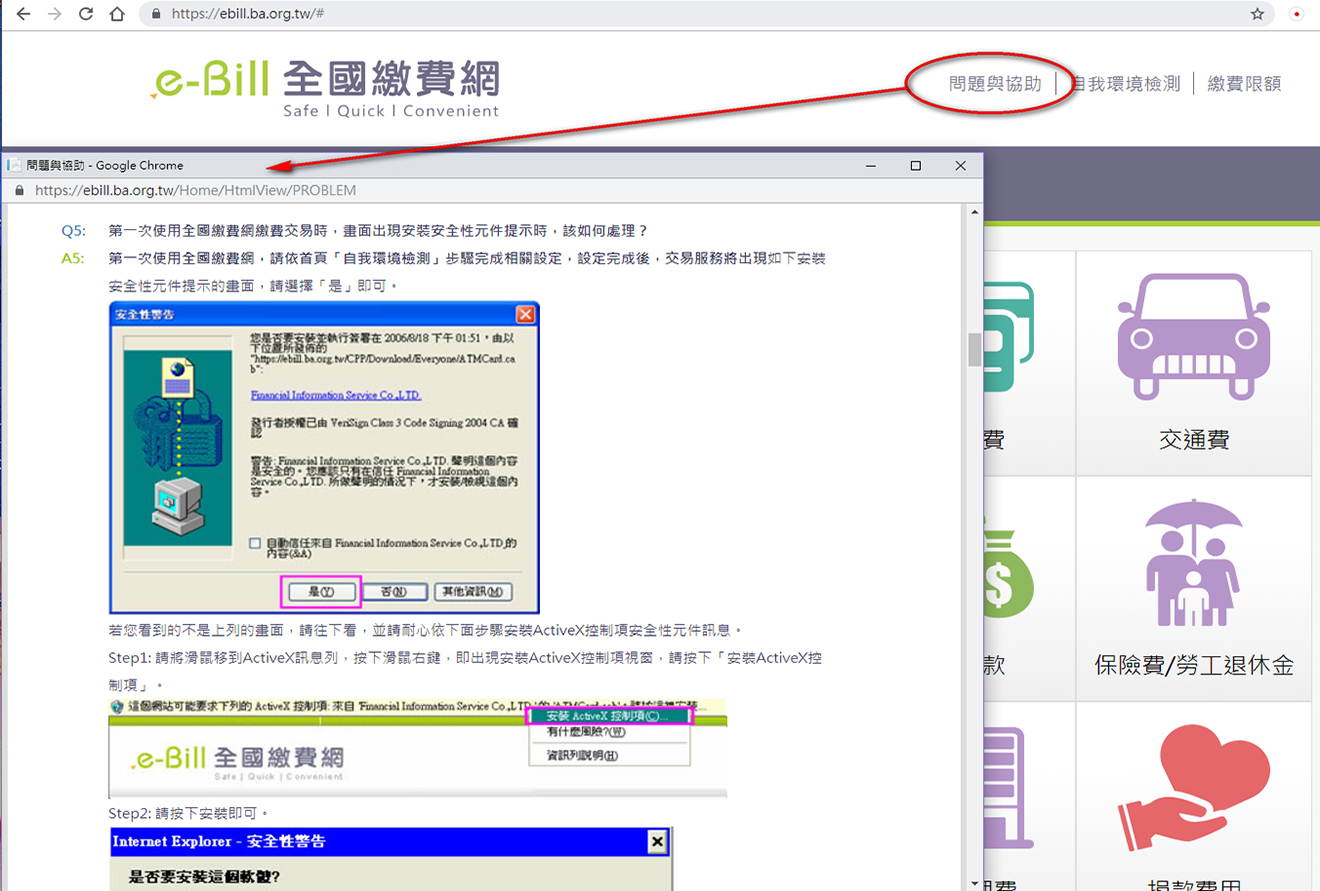This screenshot has height=891, width=1320.
Task: Open the 自我環境檢測 menu item
Action: click(x=1126, y=84)
